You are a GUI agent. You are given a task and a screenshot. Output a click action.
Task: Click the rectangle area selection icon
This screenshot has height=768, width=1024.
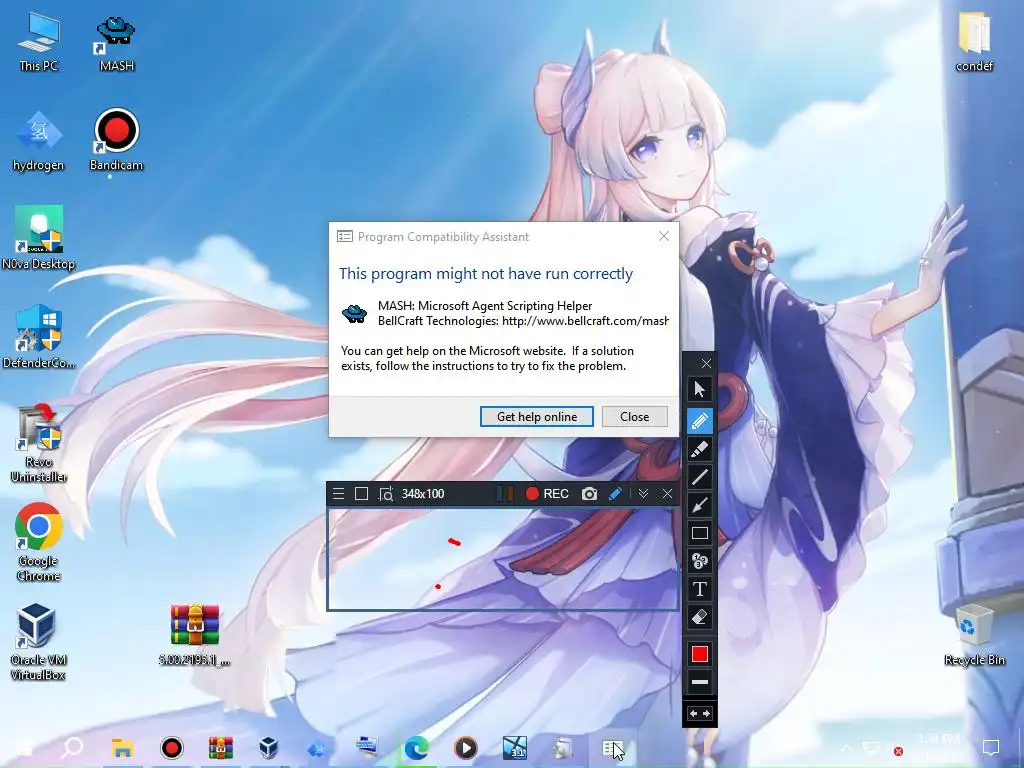coord(361,494)
